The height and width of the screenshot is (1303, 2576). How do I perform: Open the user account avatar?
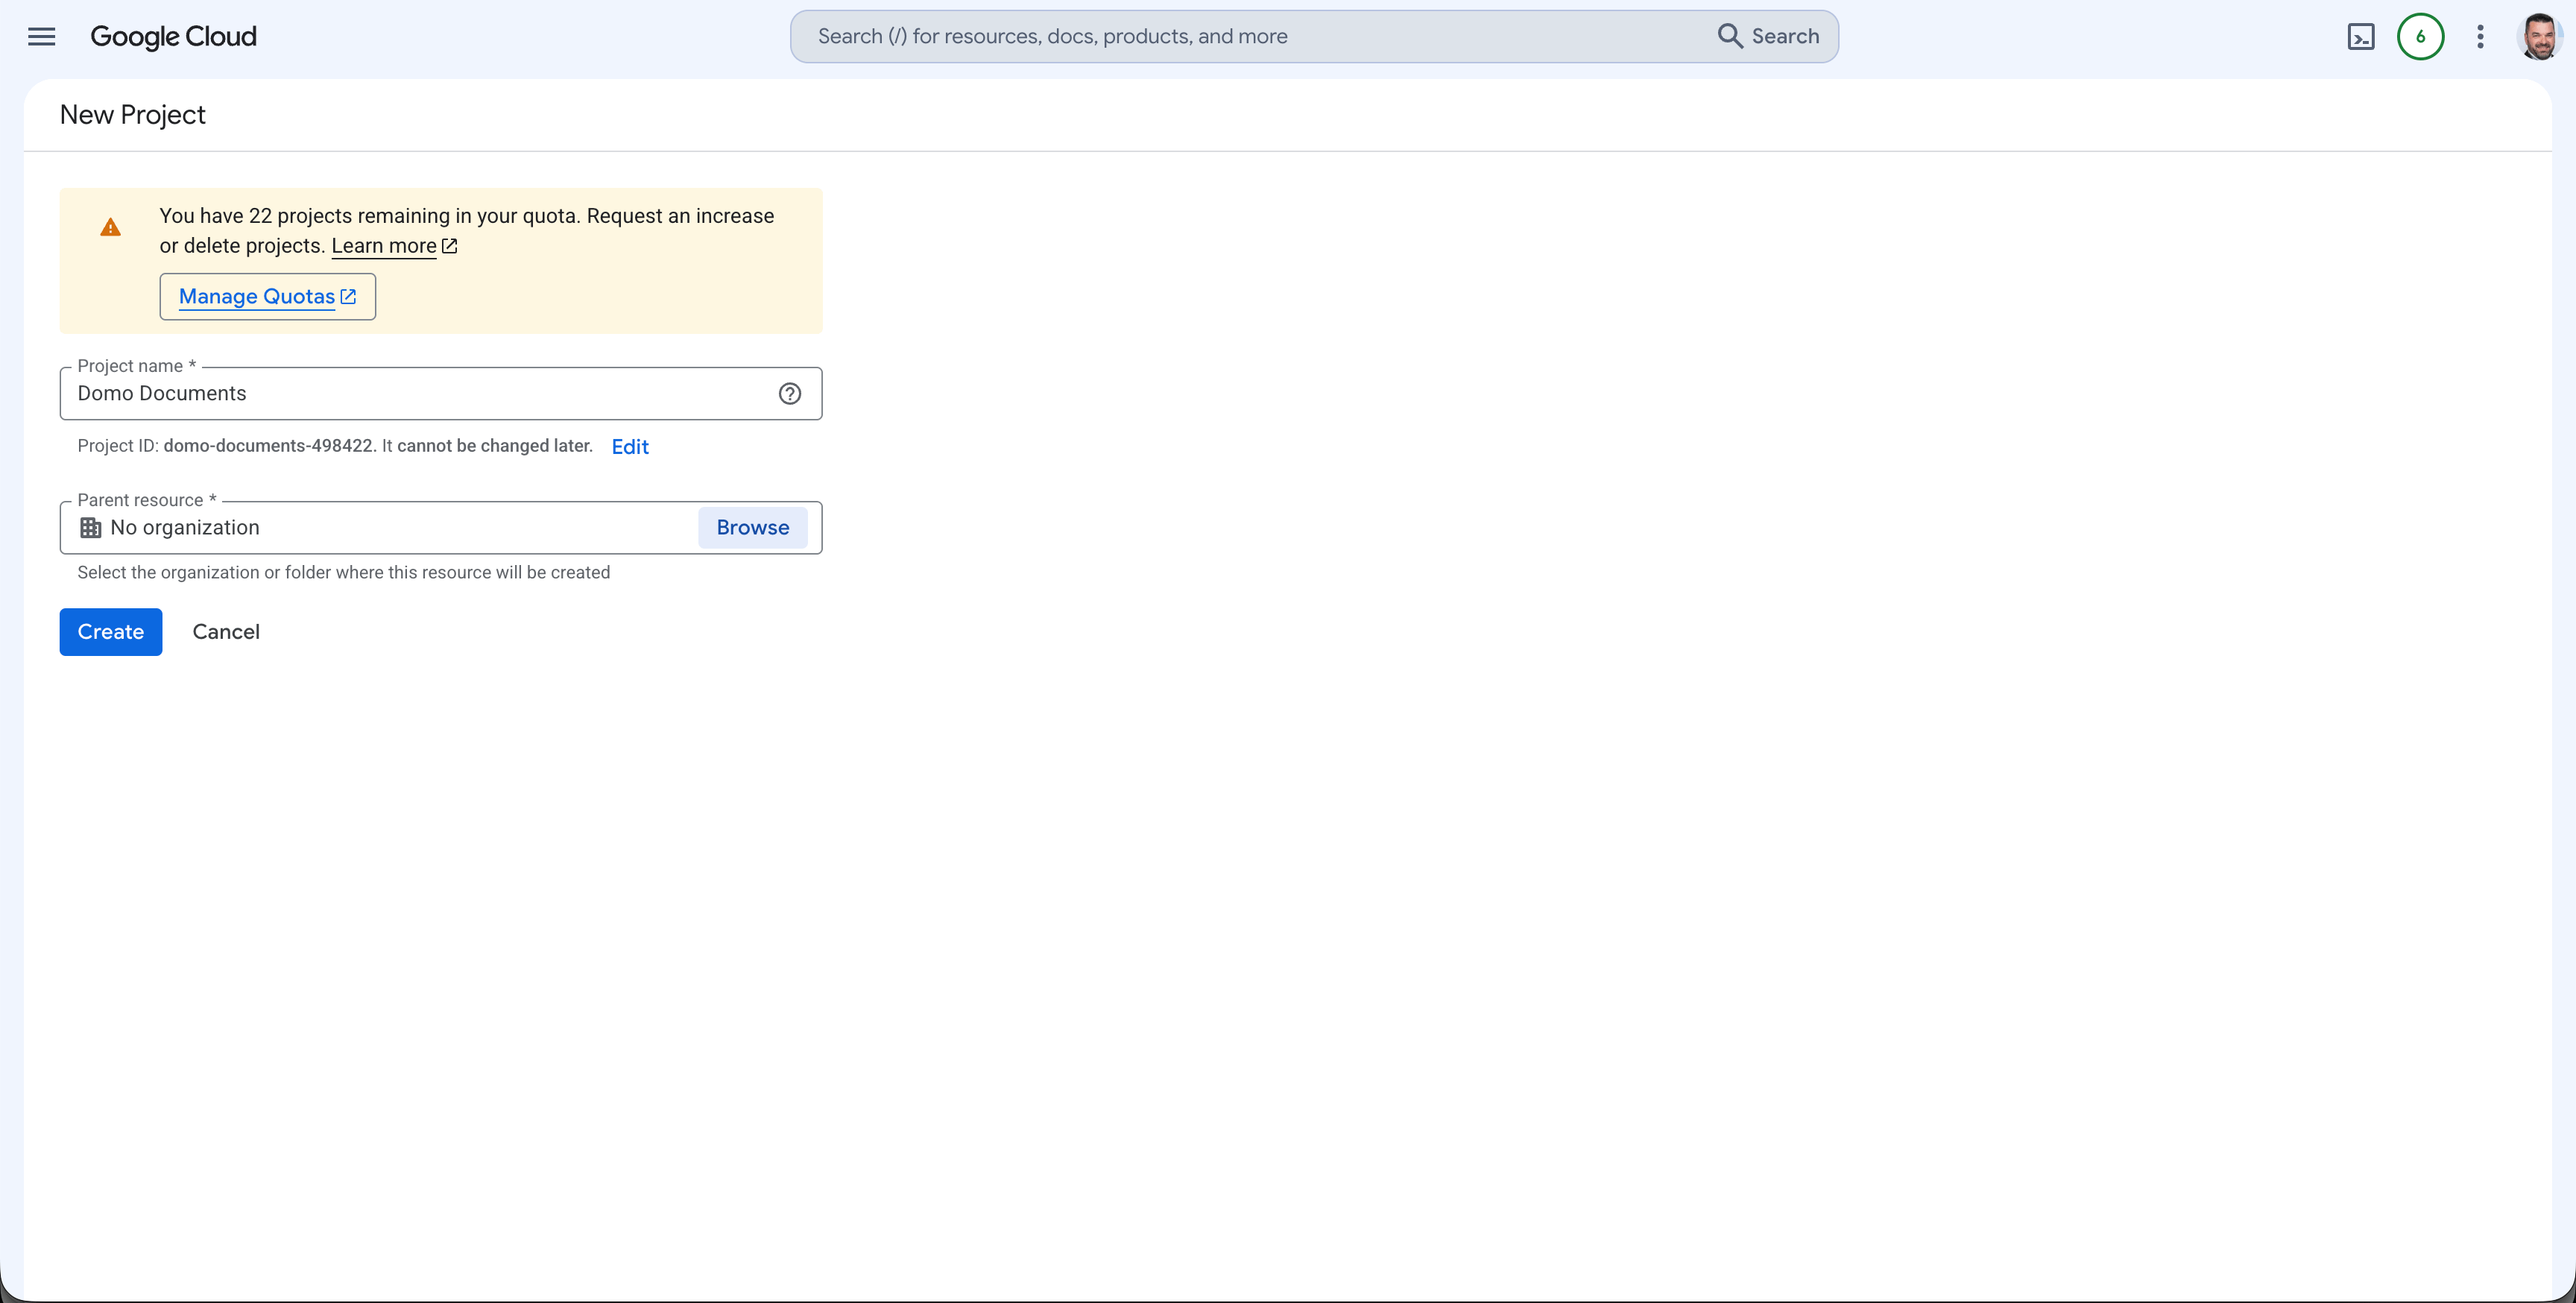pyautogui.click(x=2539, y=37)
